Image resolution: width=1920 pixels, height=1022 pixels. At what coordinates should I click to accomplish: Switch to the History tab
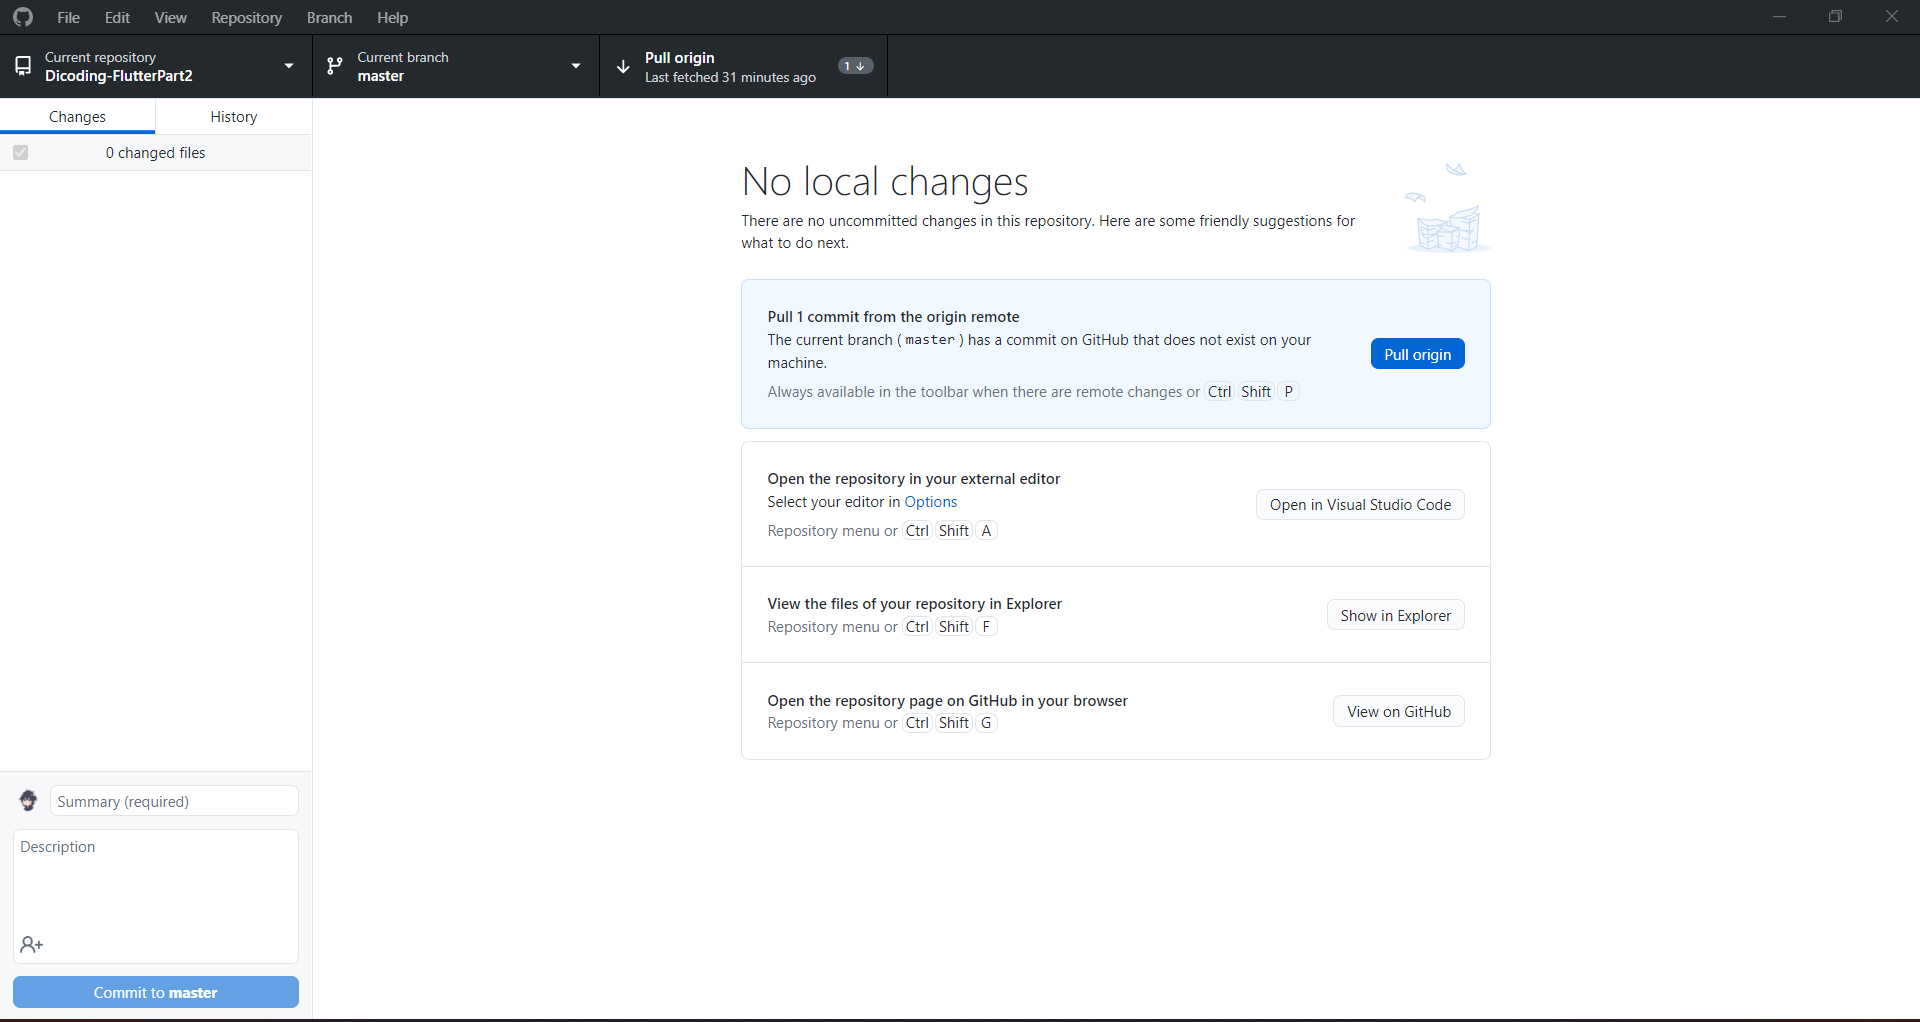[233, 116]
